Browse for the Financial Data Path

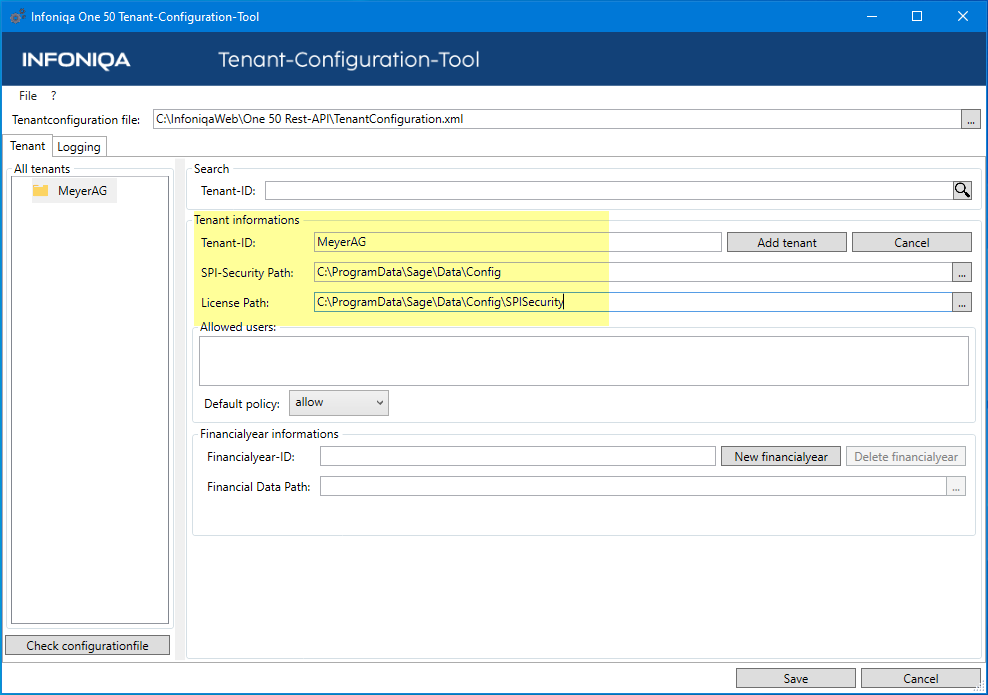click(x=956, y=486)
